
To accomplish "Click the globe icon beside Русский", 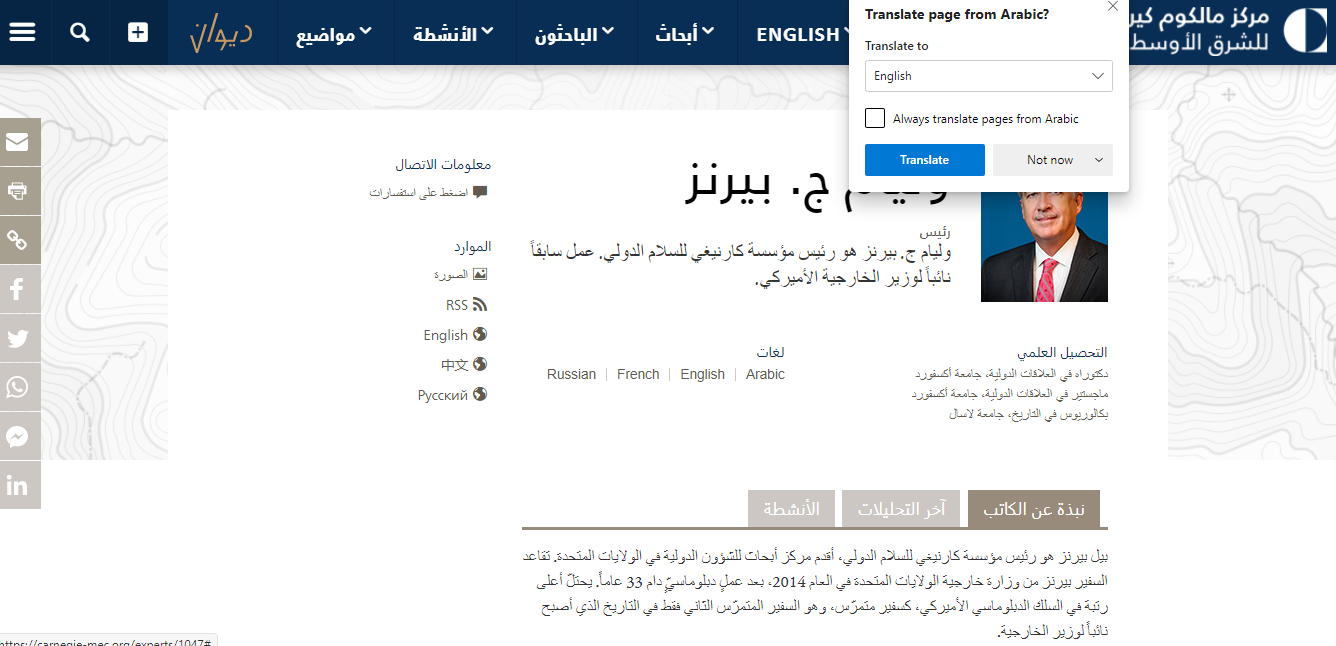I will pos(480,394).
